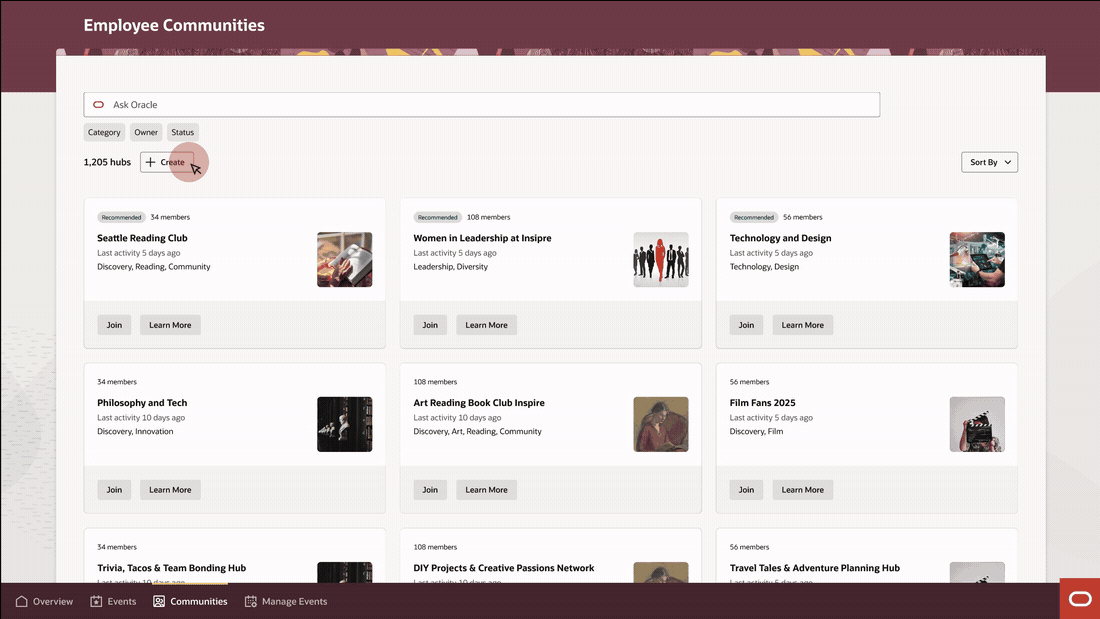Open the Manage Events tab

286,601
